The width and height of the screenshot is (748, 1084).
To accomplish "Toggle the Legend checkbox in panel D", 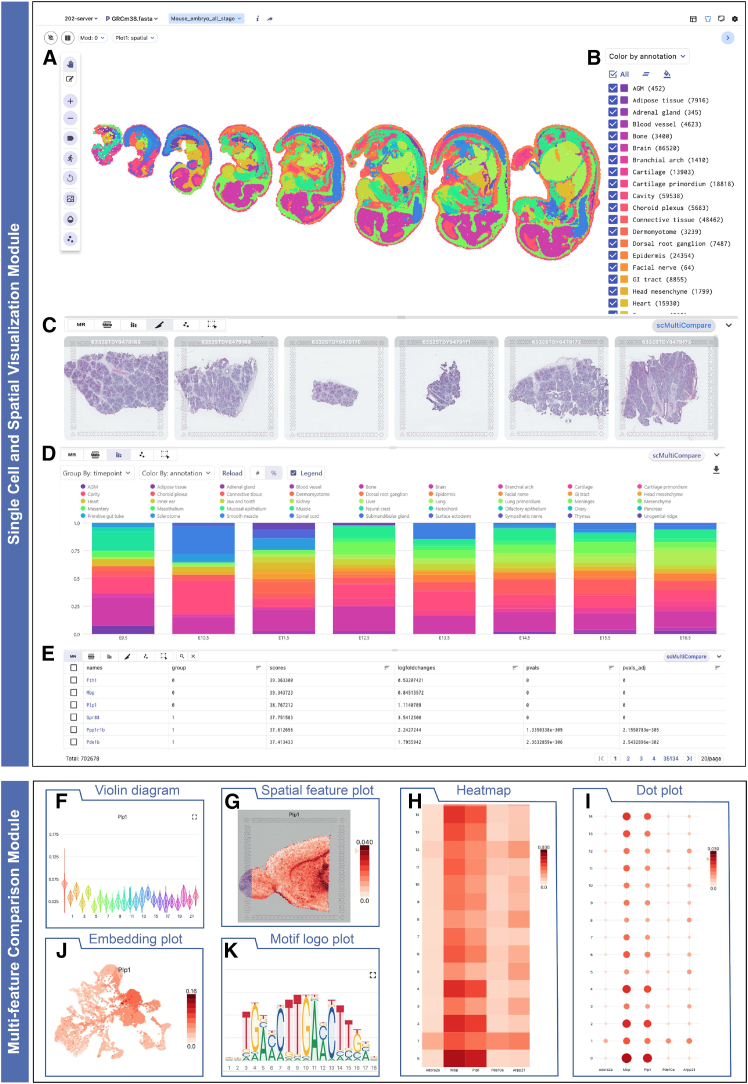I will point(294,474).
